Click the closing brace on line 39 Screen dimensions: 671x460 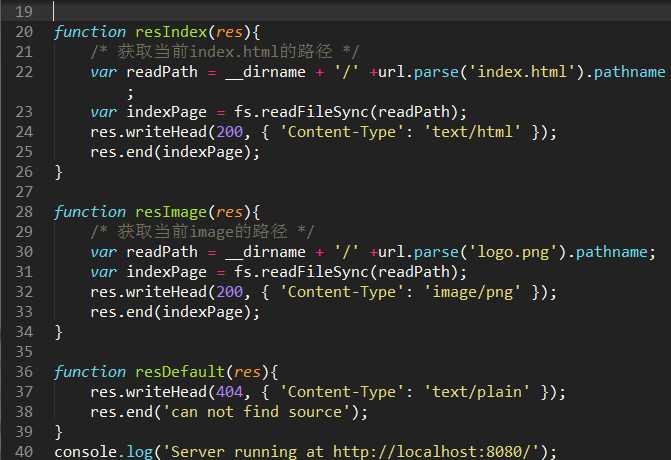(59, 432)
